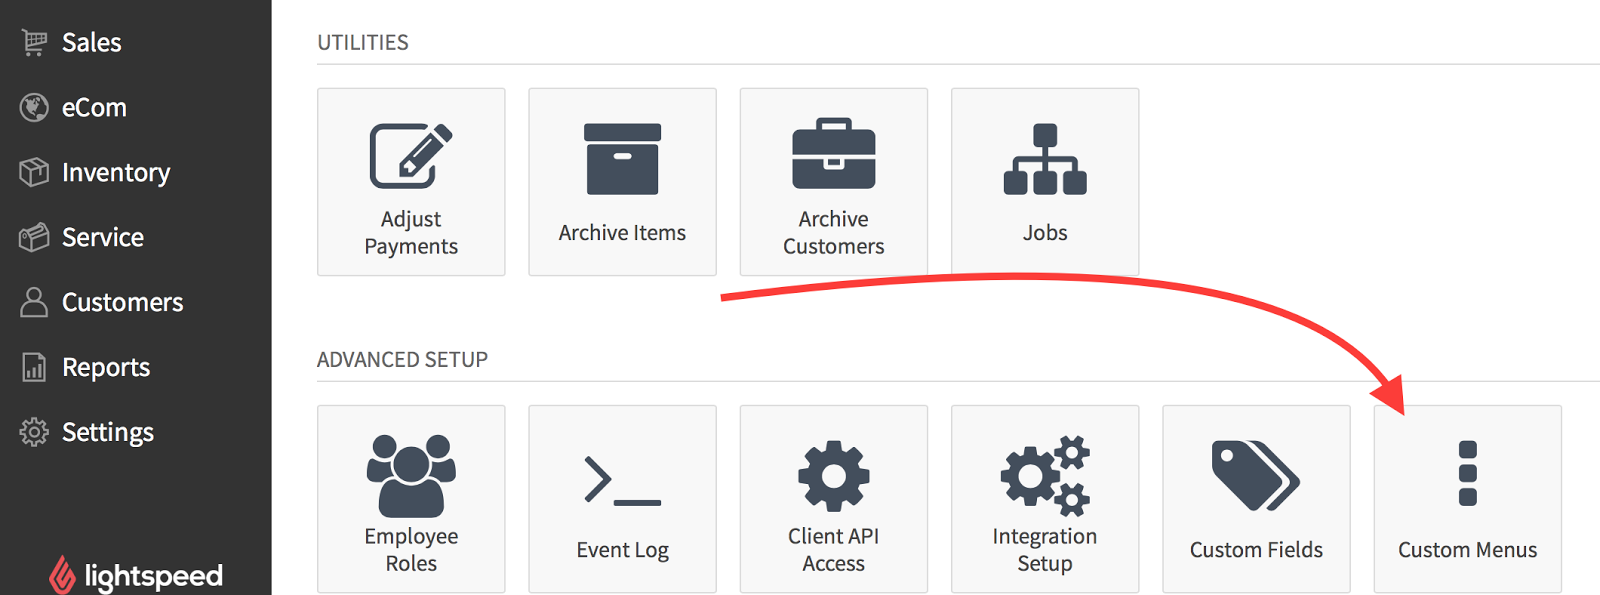
Task: Click the Employee Roles label
Action: tap(411, 550)
